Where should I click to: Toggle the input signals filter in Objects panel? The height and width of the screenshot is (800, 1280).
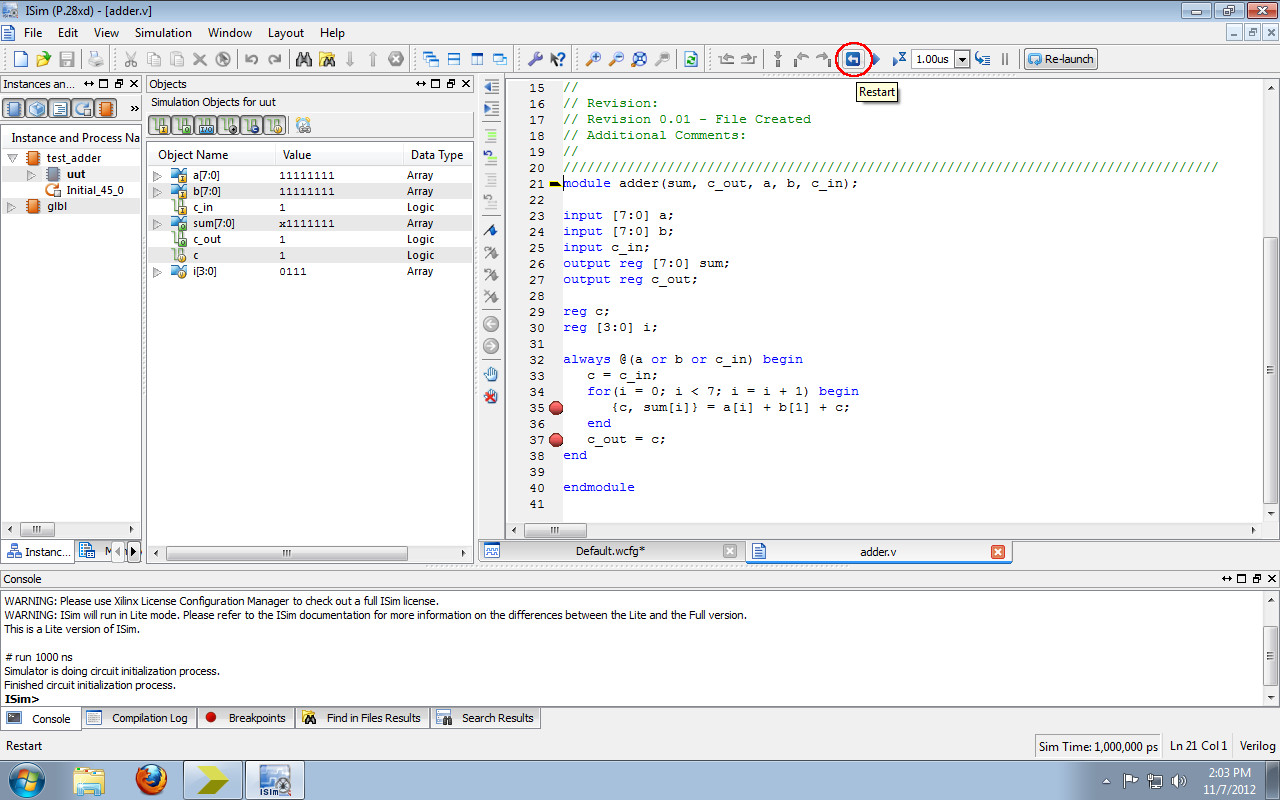coord(162,127)
